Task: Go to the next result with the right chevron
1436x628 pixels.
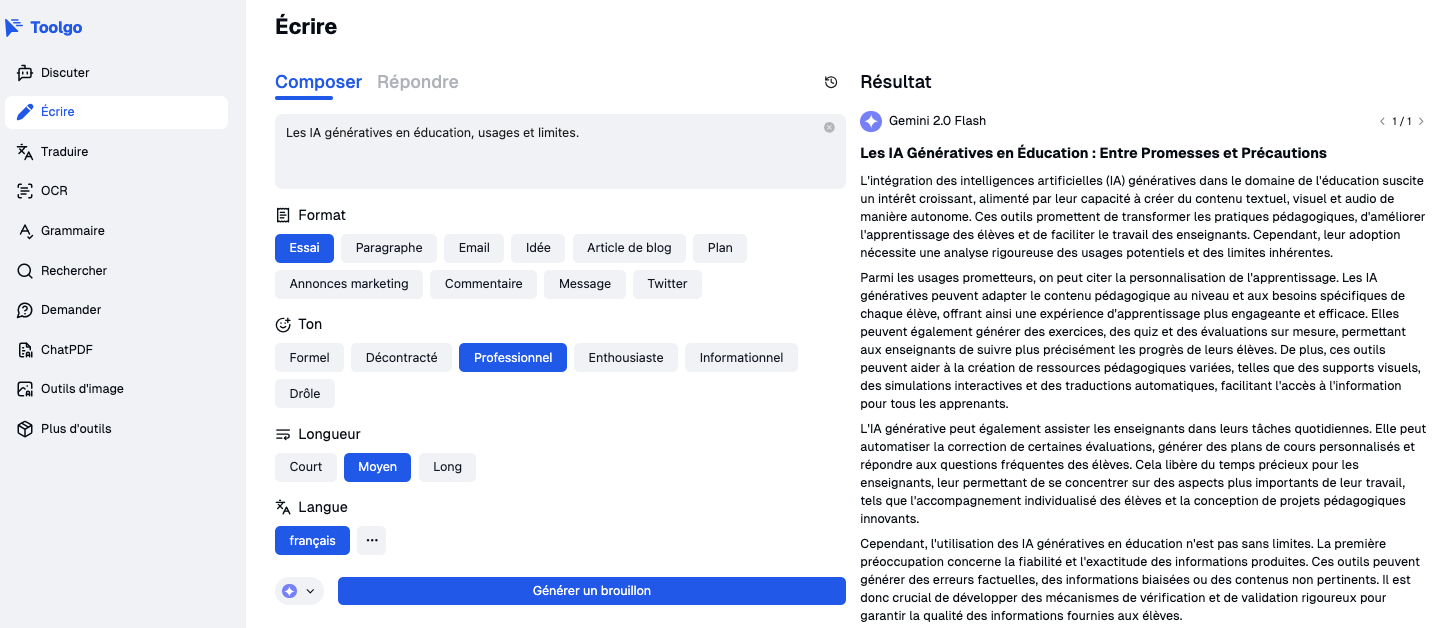Action: pyautogui.click(x=1421, y=121)
